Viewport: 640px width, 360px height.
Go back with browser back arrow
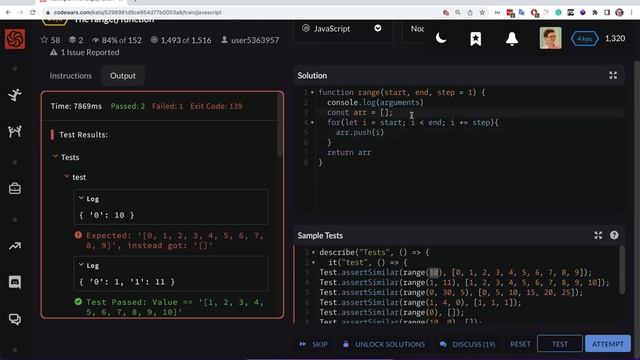click(x=8, y=12)
